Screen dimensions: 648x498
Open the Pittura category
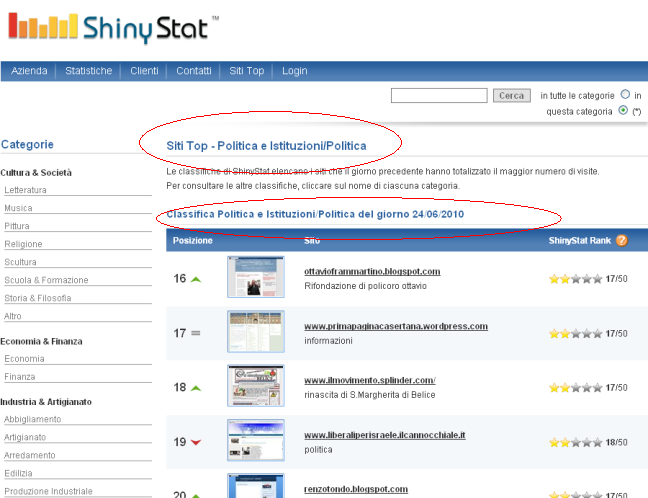click(x=17, y=226)
